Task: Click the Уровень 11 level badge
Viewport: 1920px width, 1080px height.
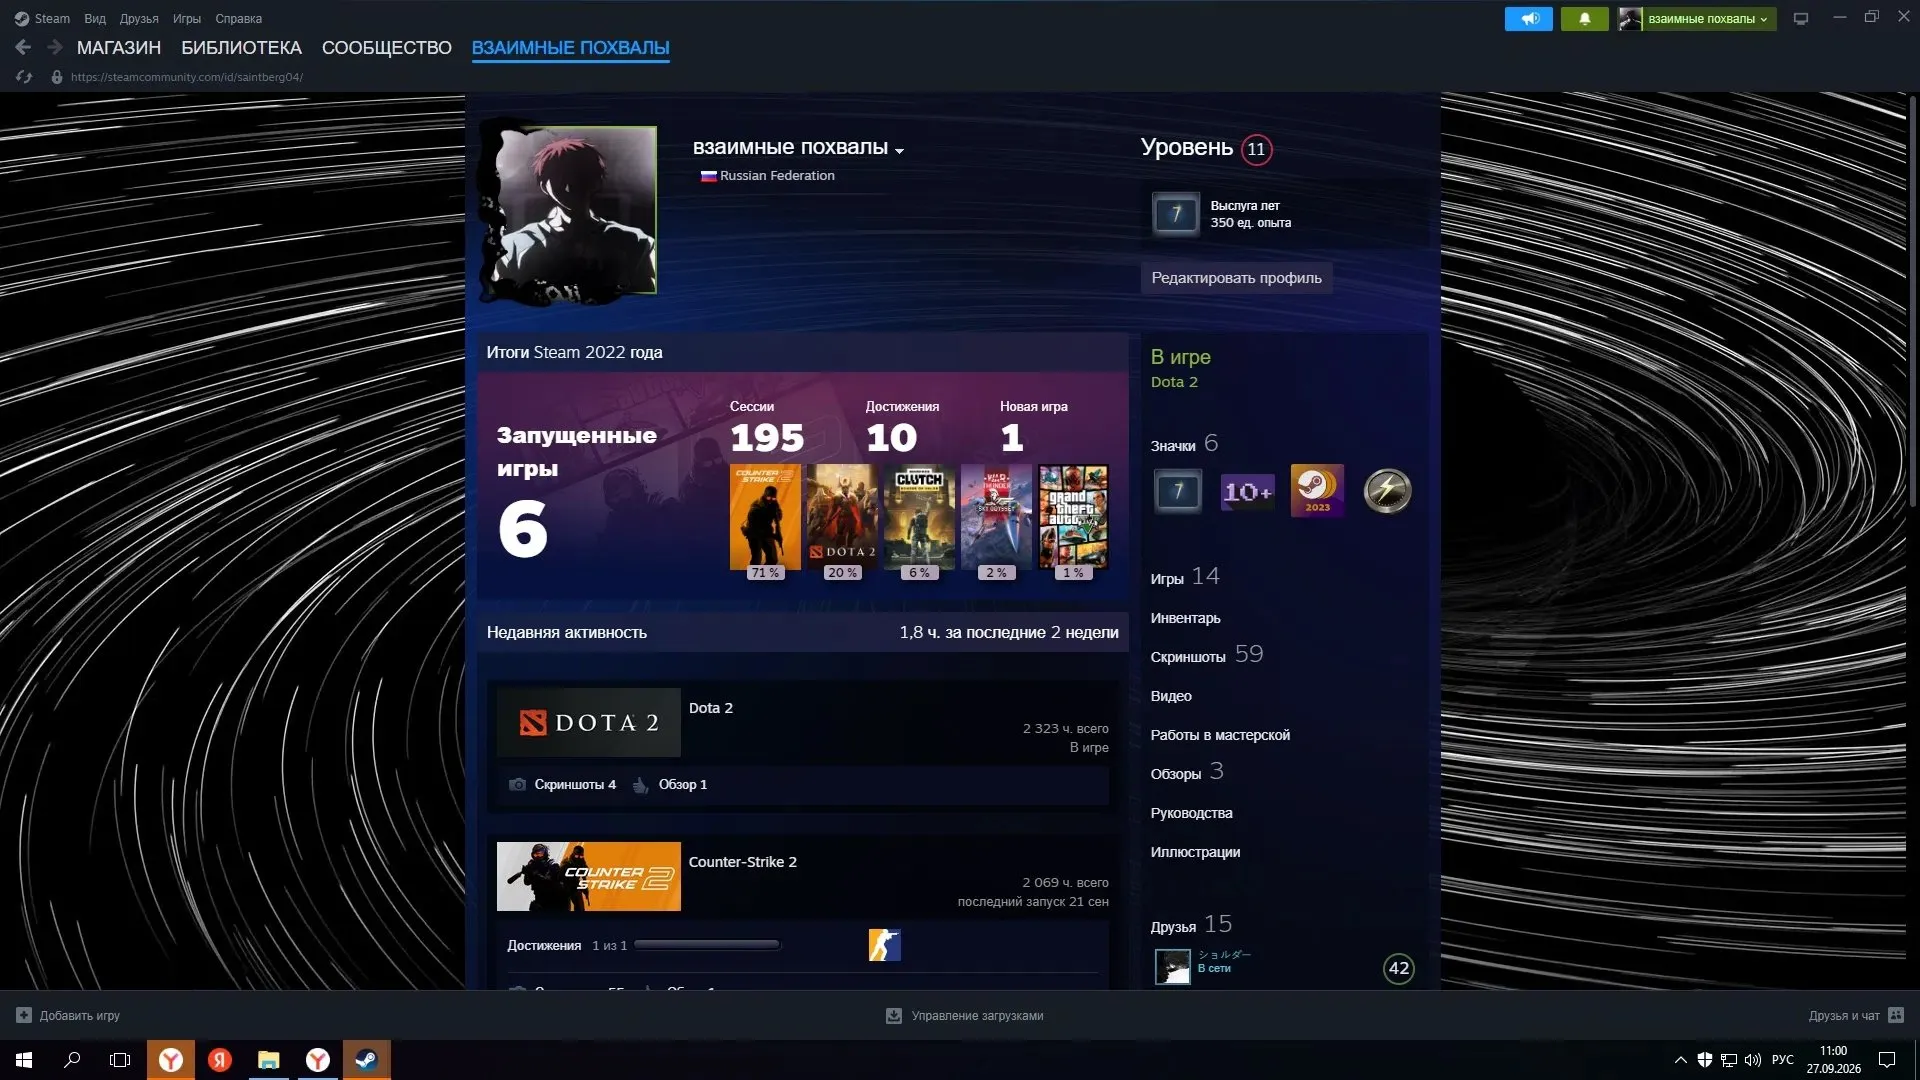Action: tap(1256, 149)
